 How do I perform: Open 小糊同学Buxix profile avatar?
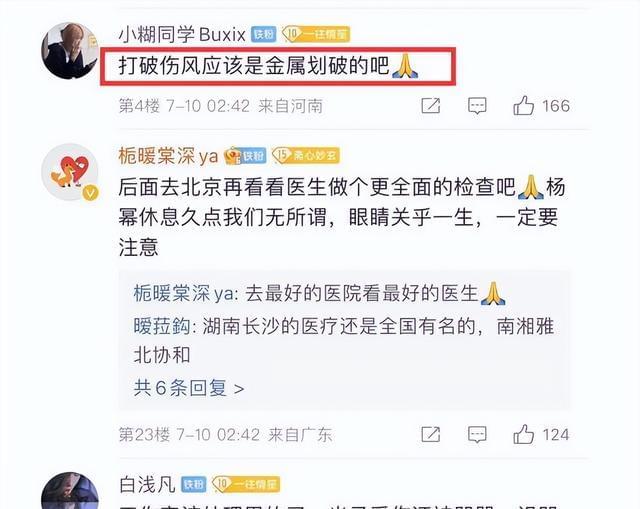click(70, 50)
